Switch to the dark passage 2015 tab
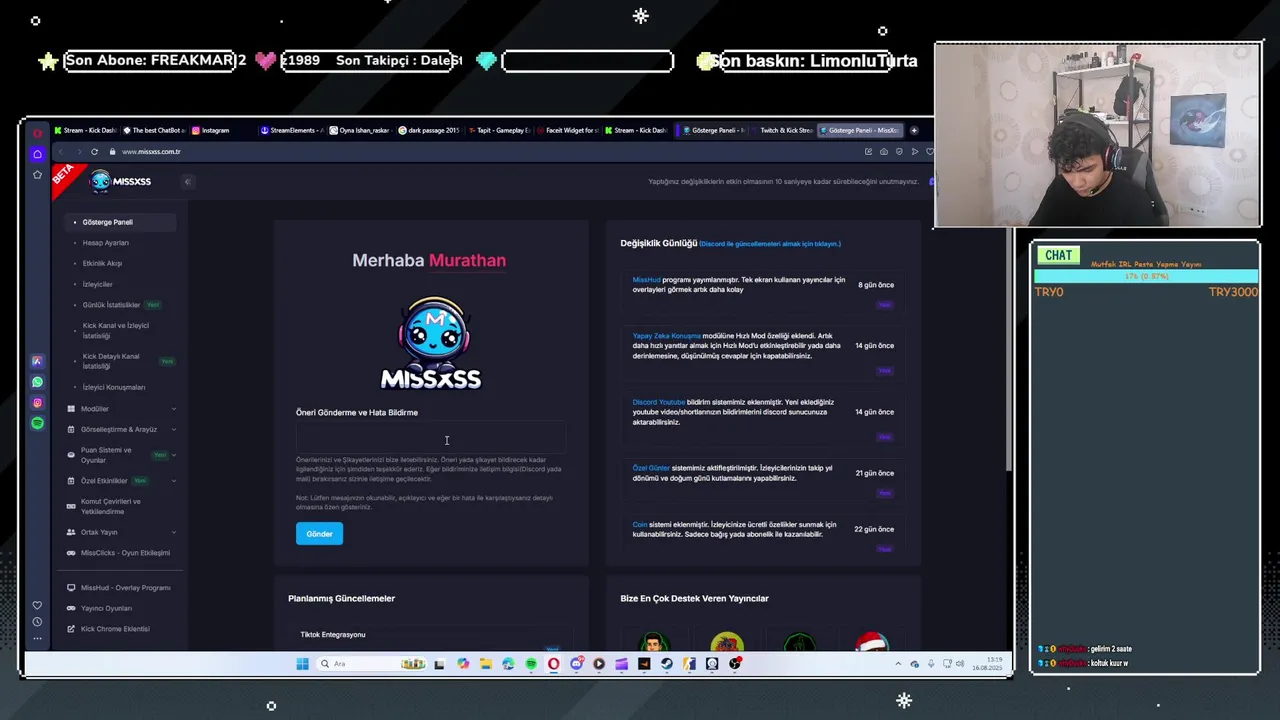Viewport: 1280px width, 720px height. [430, 130]
